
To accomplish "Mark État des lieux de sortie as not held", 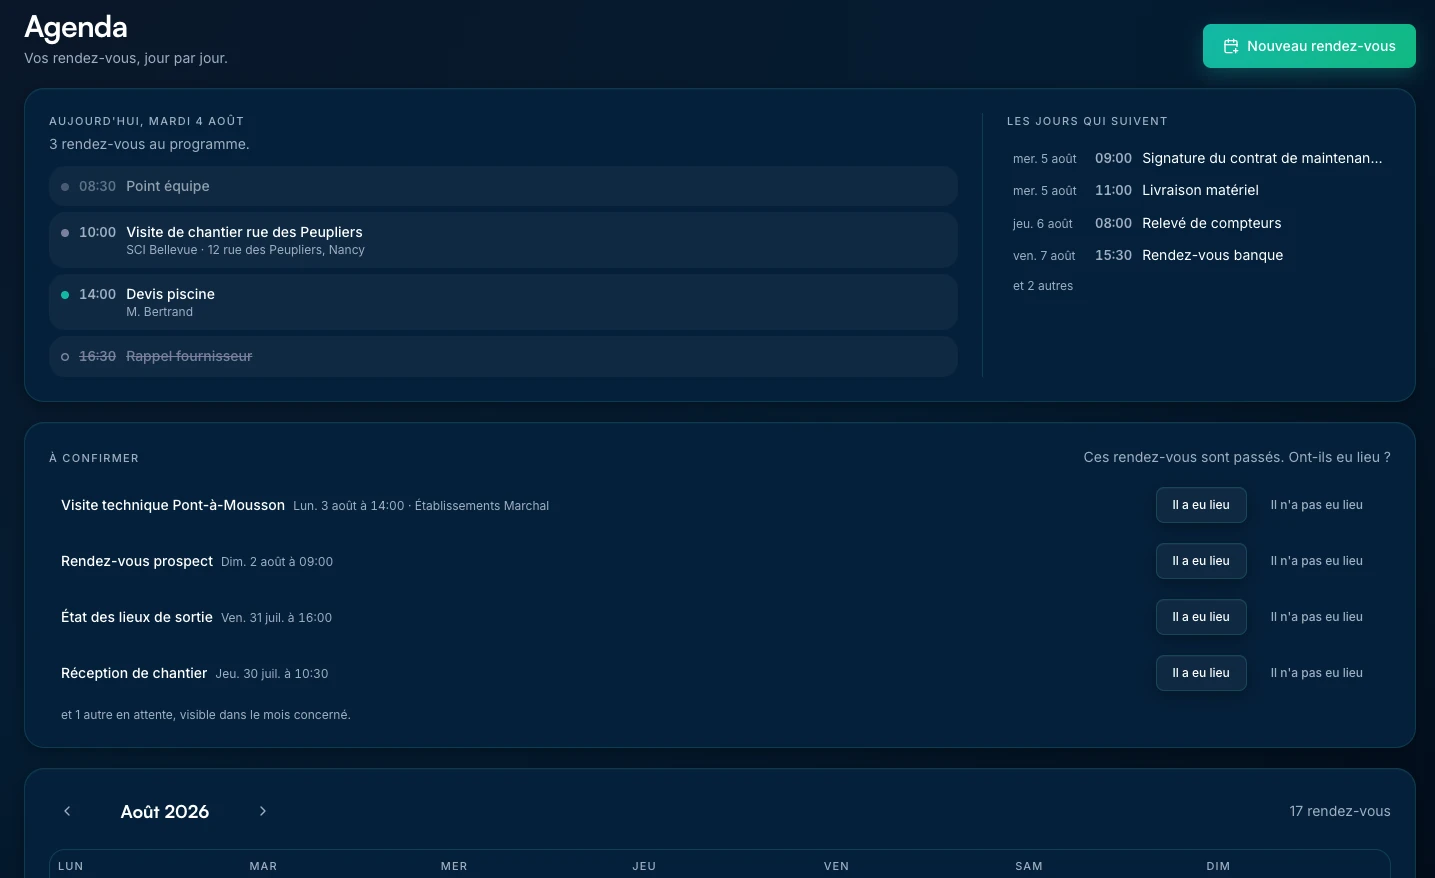I will click(x=1316, y=617).
